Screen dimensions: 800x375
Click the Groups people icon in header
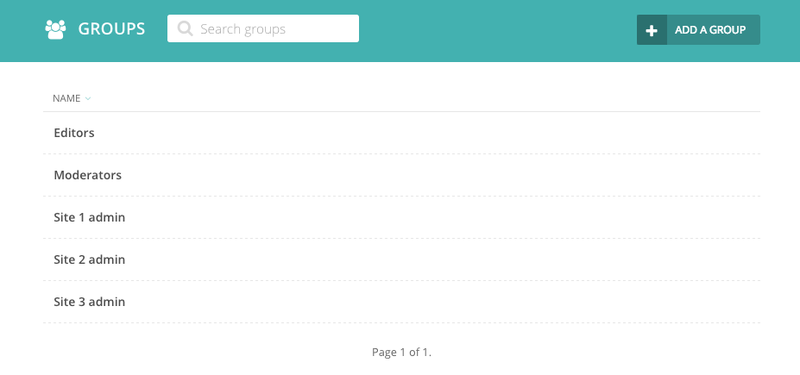56,29
